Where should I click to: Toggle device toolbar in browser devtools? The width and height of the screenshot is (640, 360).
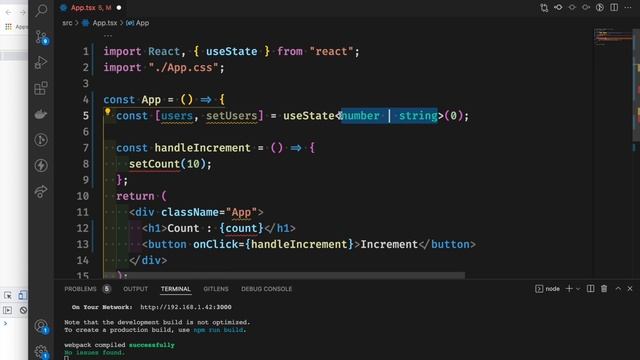click(22, 295)
